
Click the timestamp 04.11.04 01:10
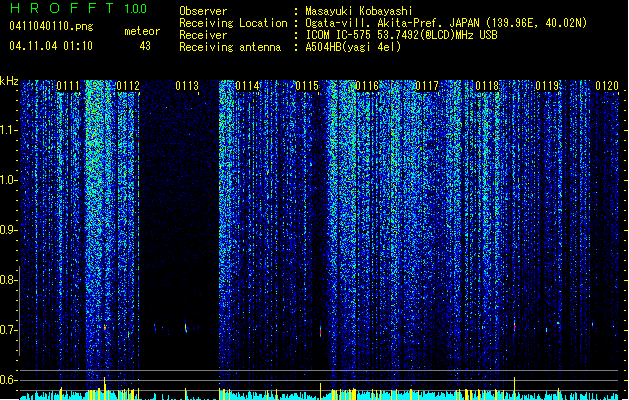point(51,45)
